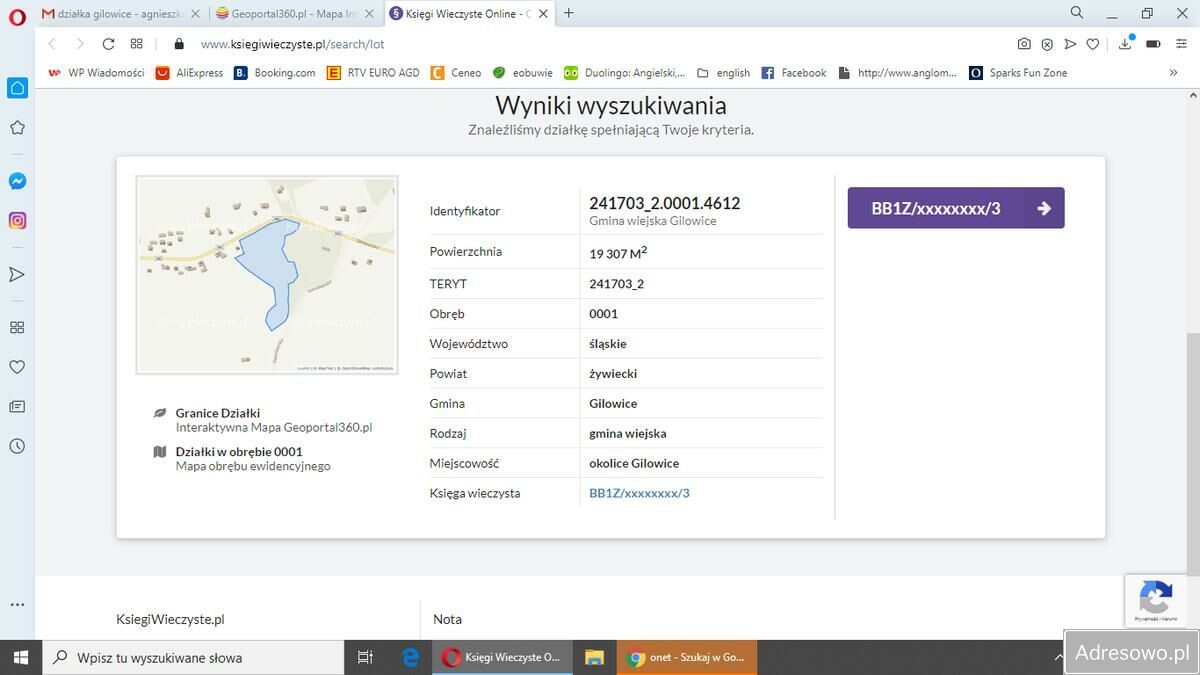
Task: Switch to the Geoportal360.pl tab
Action: [290, 14]
